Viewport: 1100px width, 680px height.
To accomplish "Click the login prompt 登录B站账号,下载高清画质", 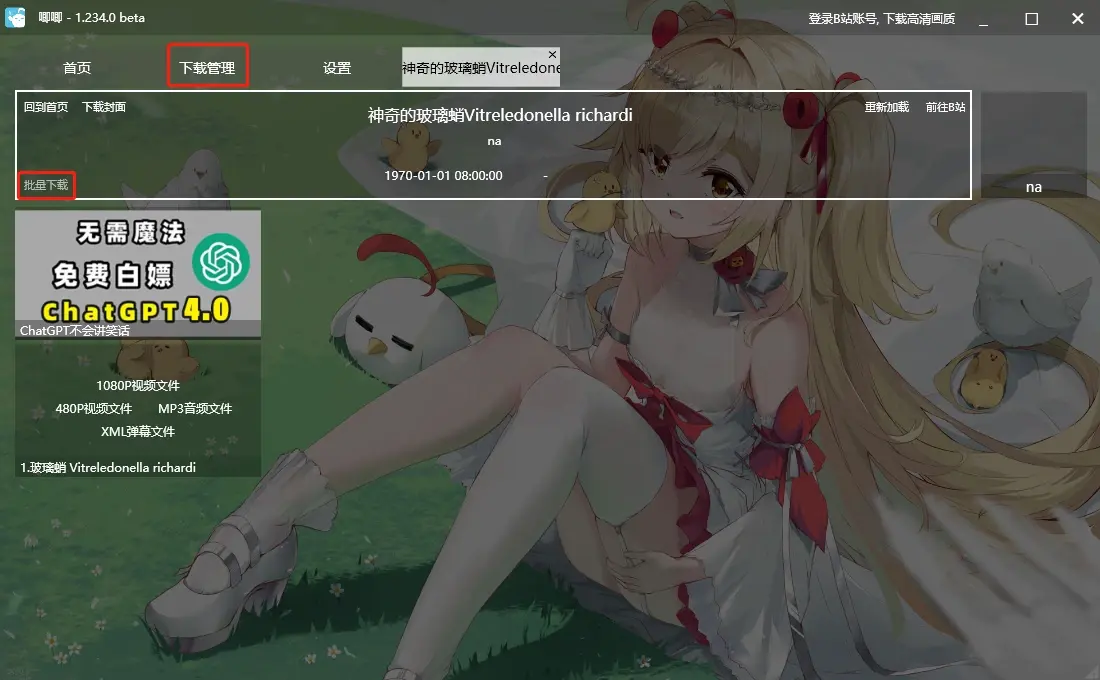I will click(881, 18).
